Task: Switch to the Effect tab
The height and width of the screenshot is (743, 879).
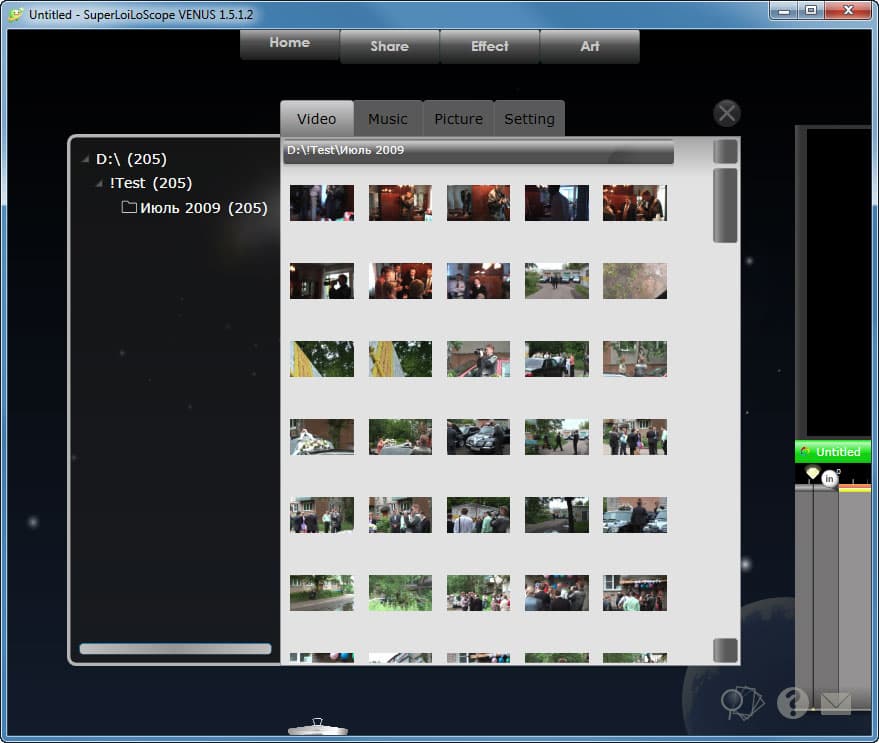Action: (x=489, y=47)
